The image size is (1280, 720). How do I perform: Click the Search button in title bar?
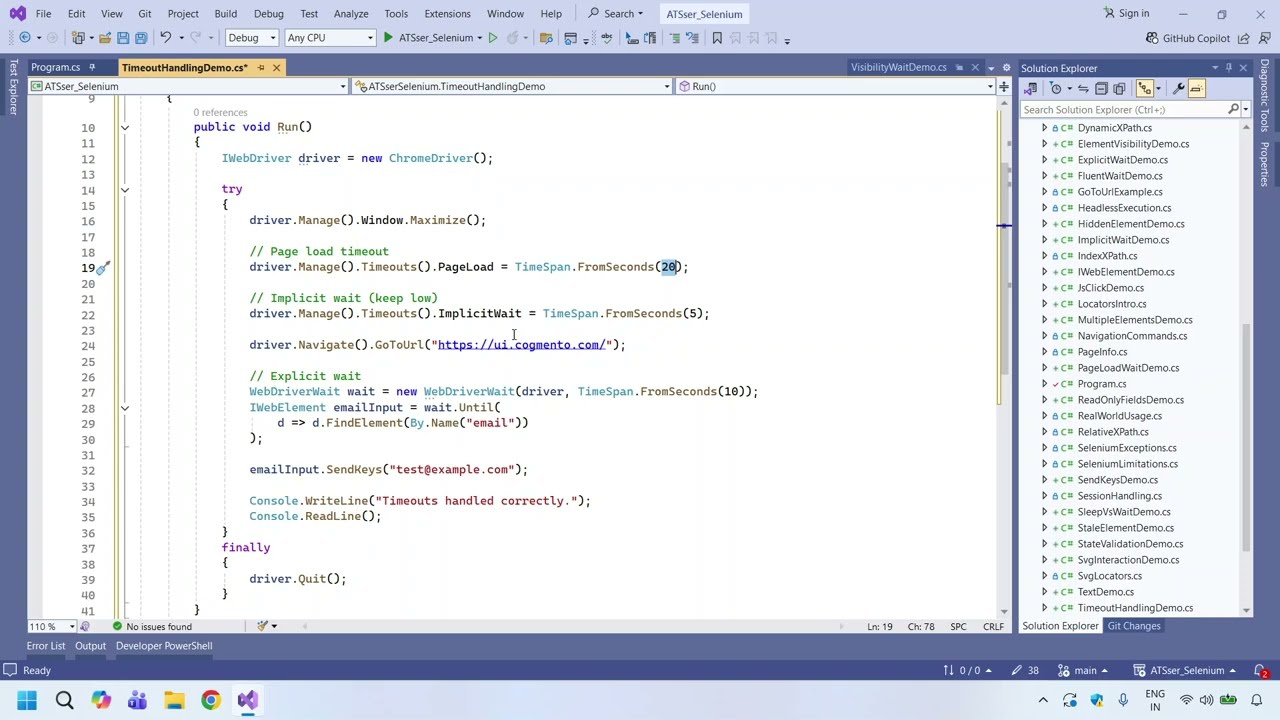coord(615,14)
